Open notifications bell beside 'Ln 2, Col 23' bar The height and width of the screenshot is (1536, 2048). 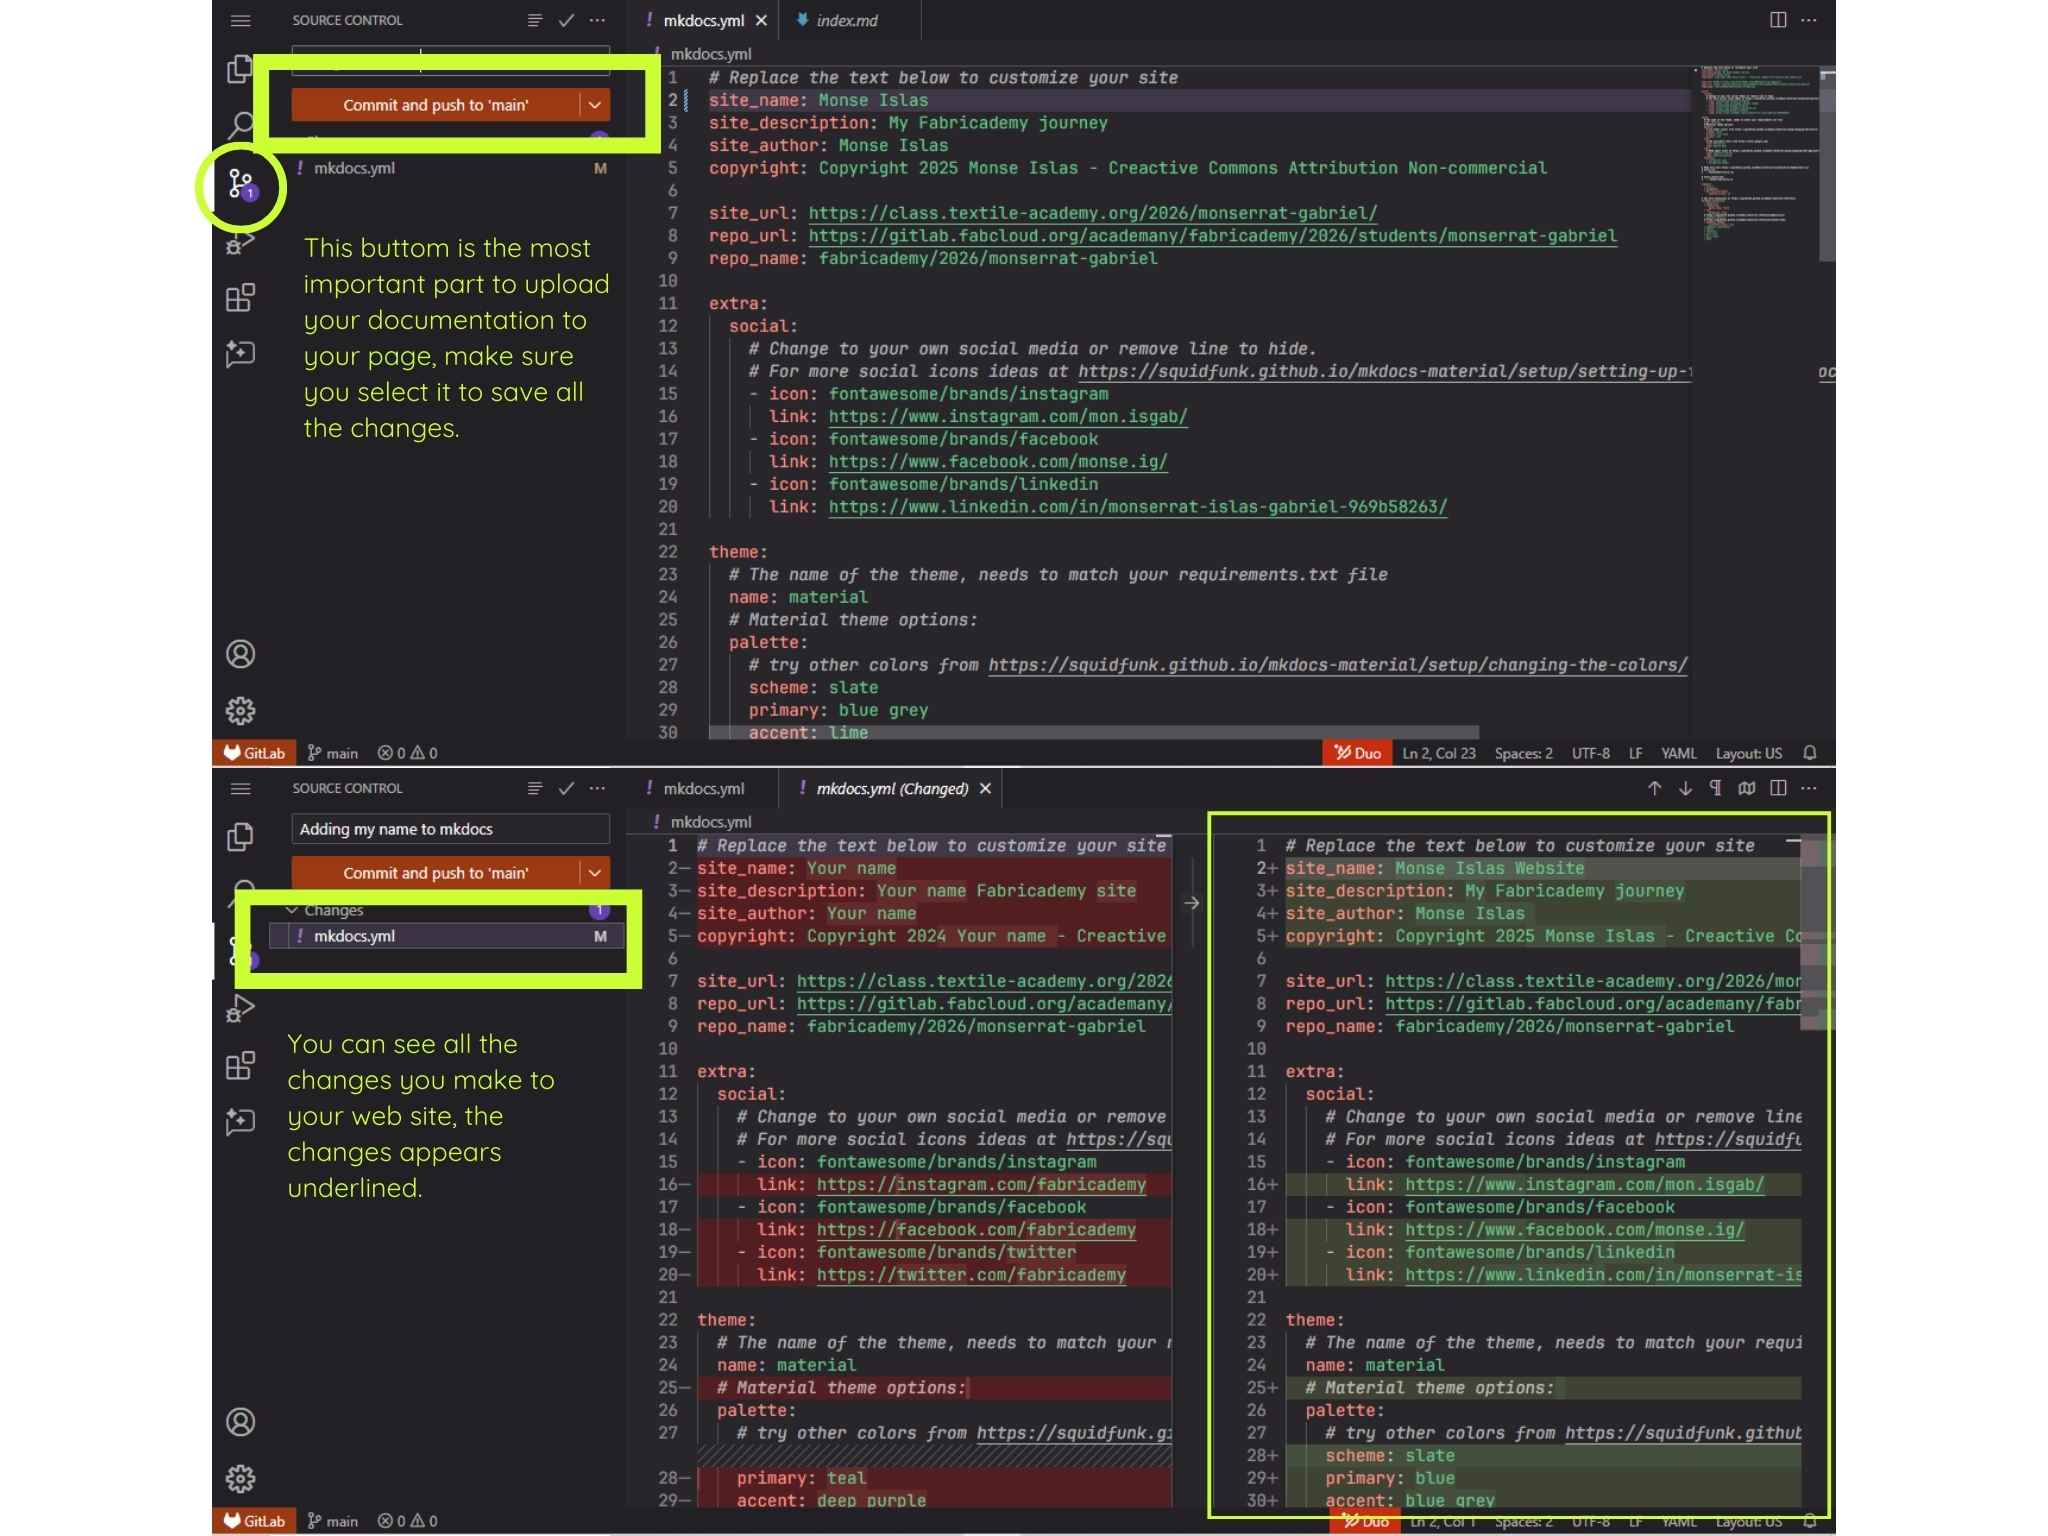point(1810,753)
